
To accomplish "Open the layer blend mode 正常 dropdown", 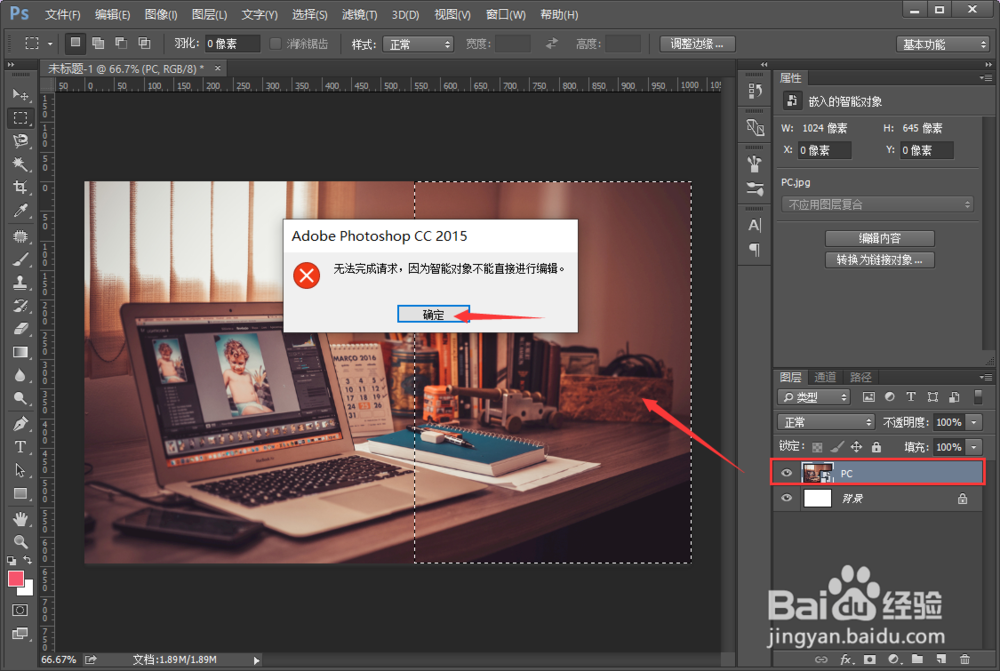I will 826,422.
